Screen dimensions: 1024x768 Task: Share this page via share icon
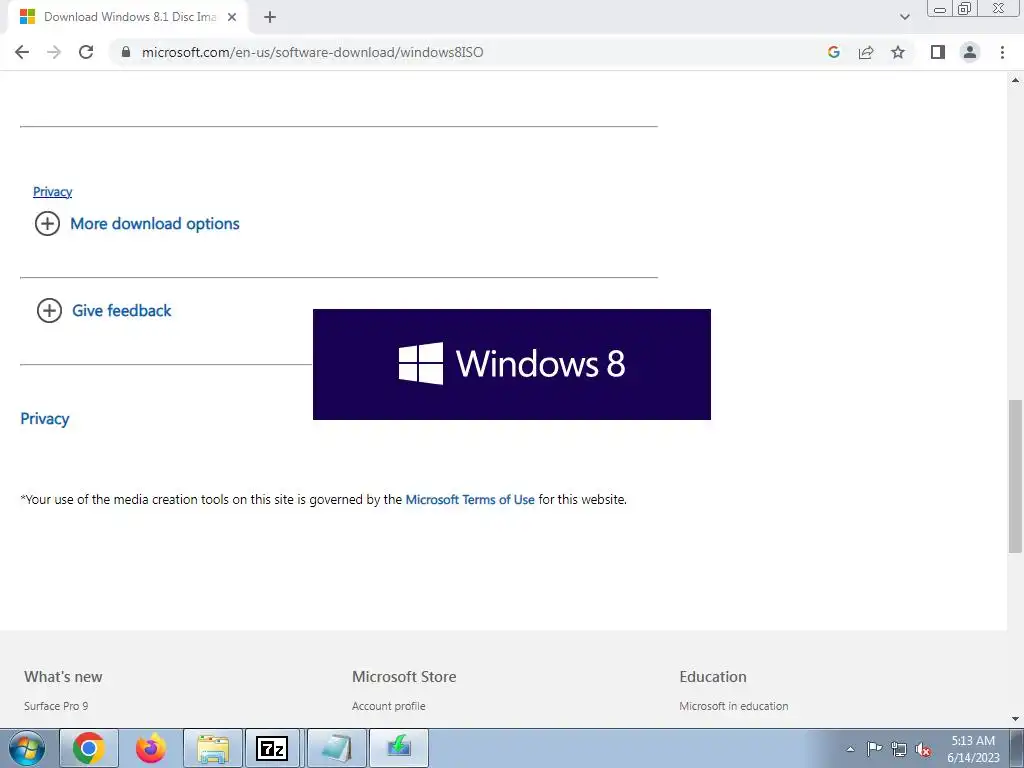click(x=866, y=52)
